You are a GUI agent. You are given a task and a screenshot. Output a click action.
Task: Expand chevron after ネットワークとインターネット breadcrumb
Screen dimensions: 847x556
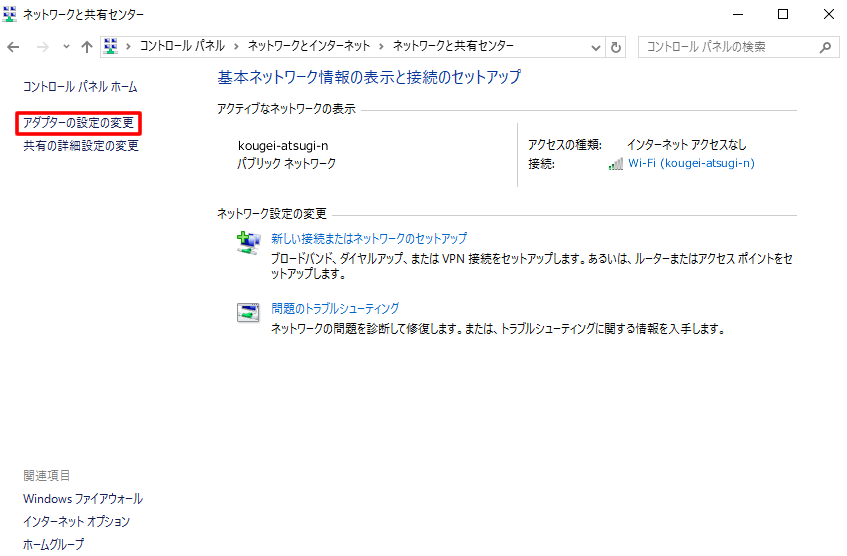coord(381,46)
